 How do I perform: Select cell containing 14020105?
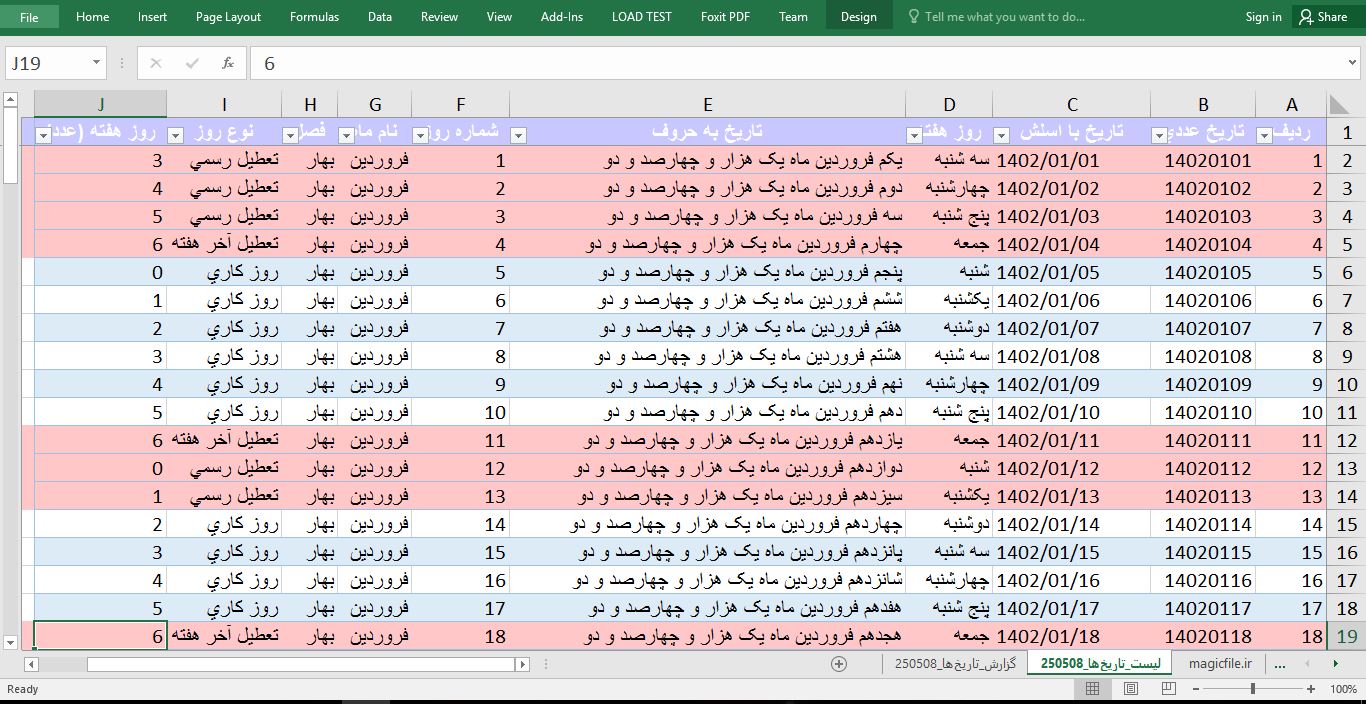pyautogui.click(x=1203, y=272)
